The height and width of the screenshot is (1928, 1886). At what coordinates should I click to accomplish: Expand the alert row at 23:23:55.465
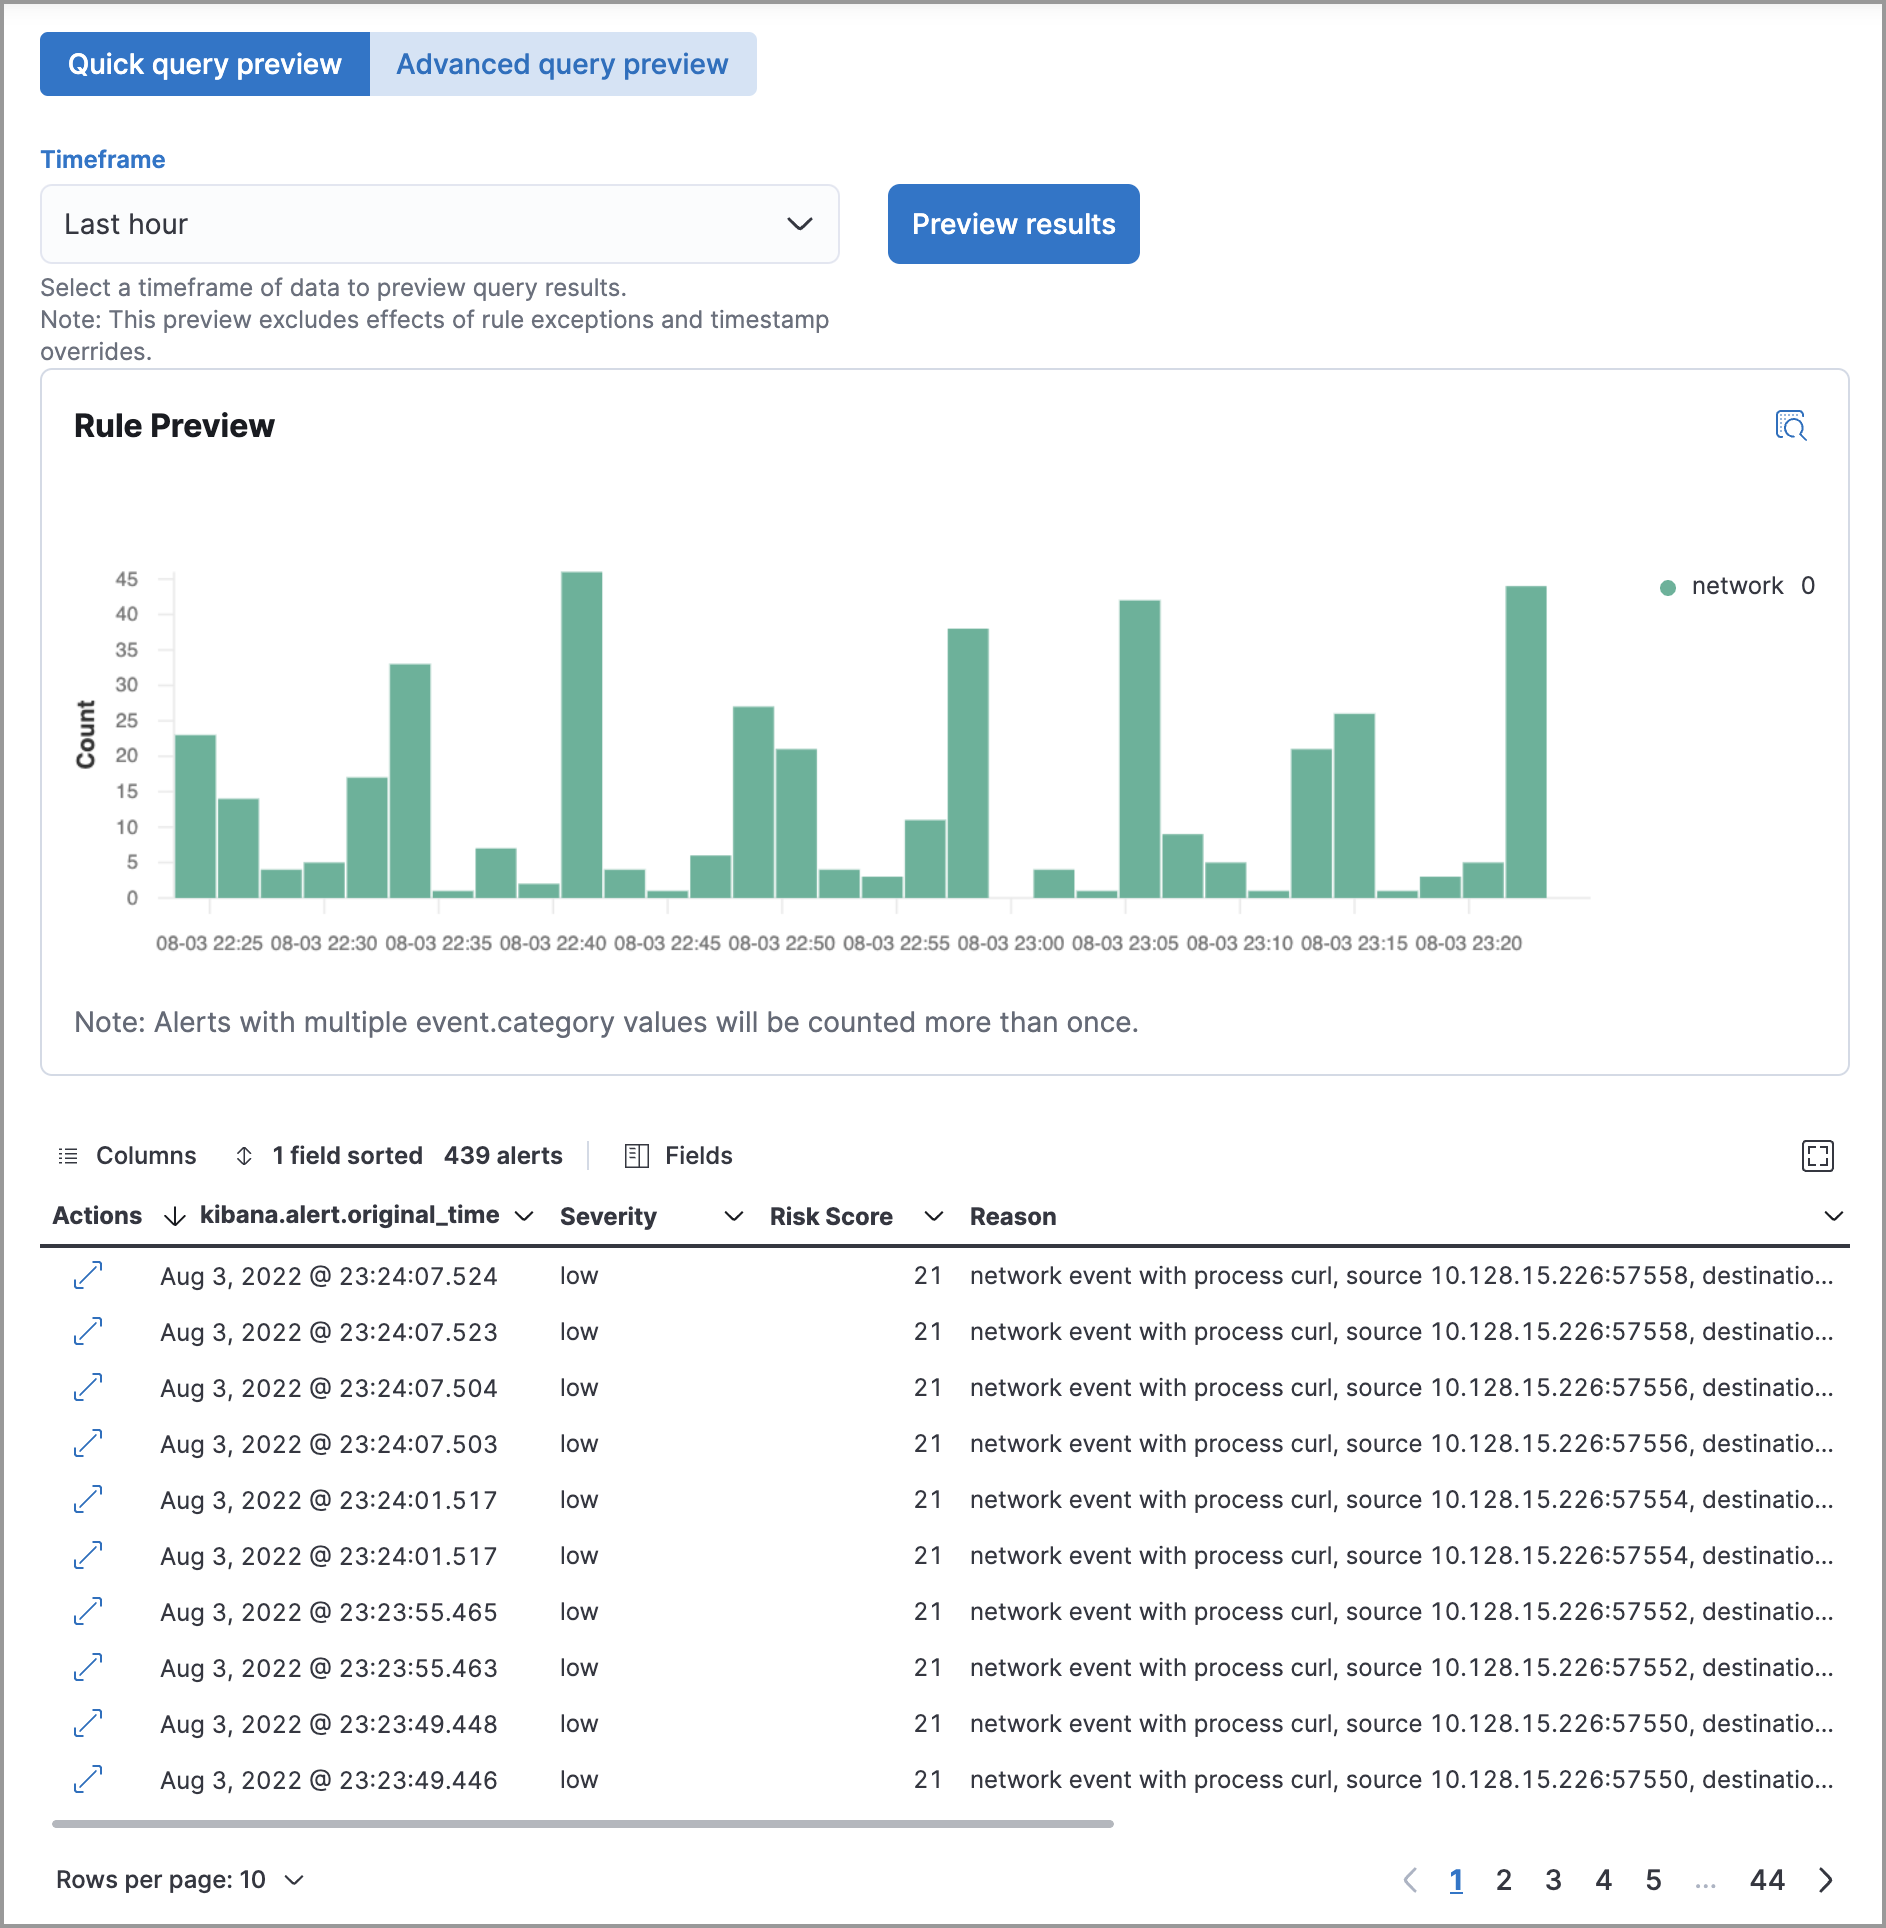tap(88, 1612)
